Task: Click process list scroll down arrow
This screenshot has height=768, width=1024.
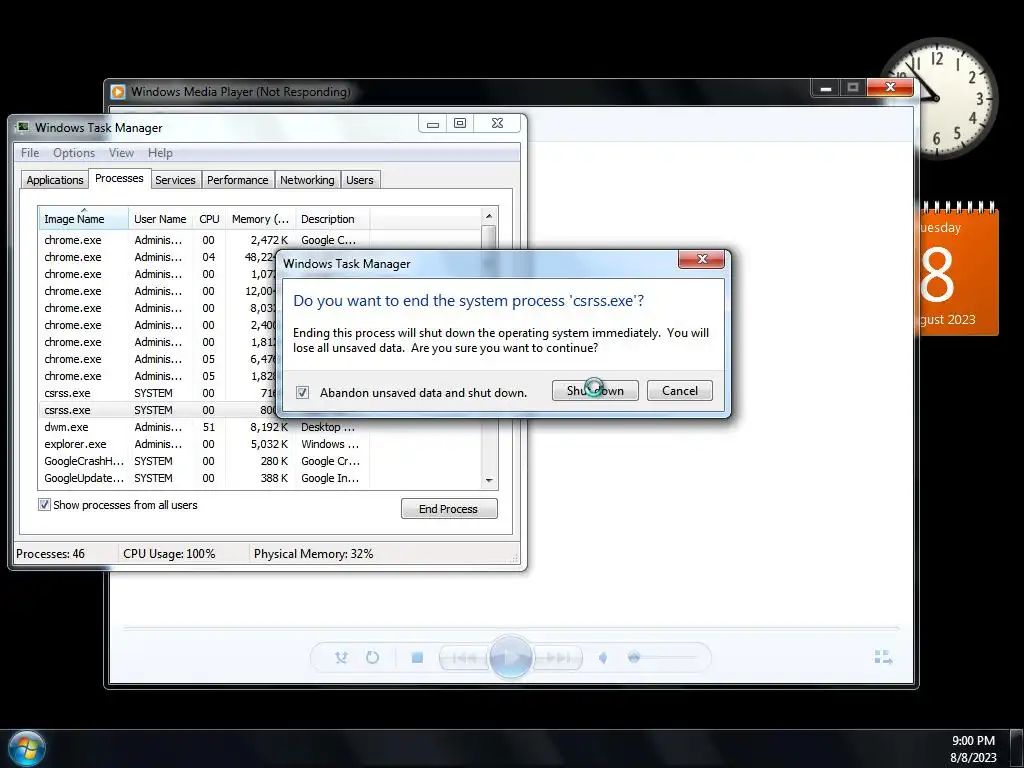Action: [489, 480]
